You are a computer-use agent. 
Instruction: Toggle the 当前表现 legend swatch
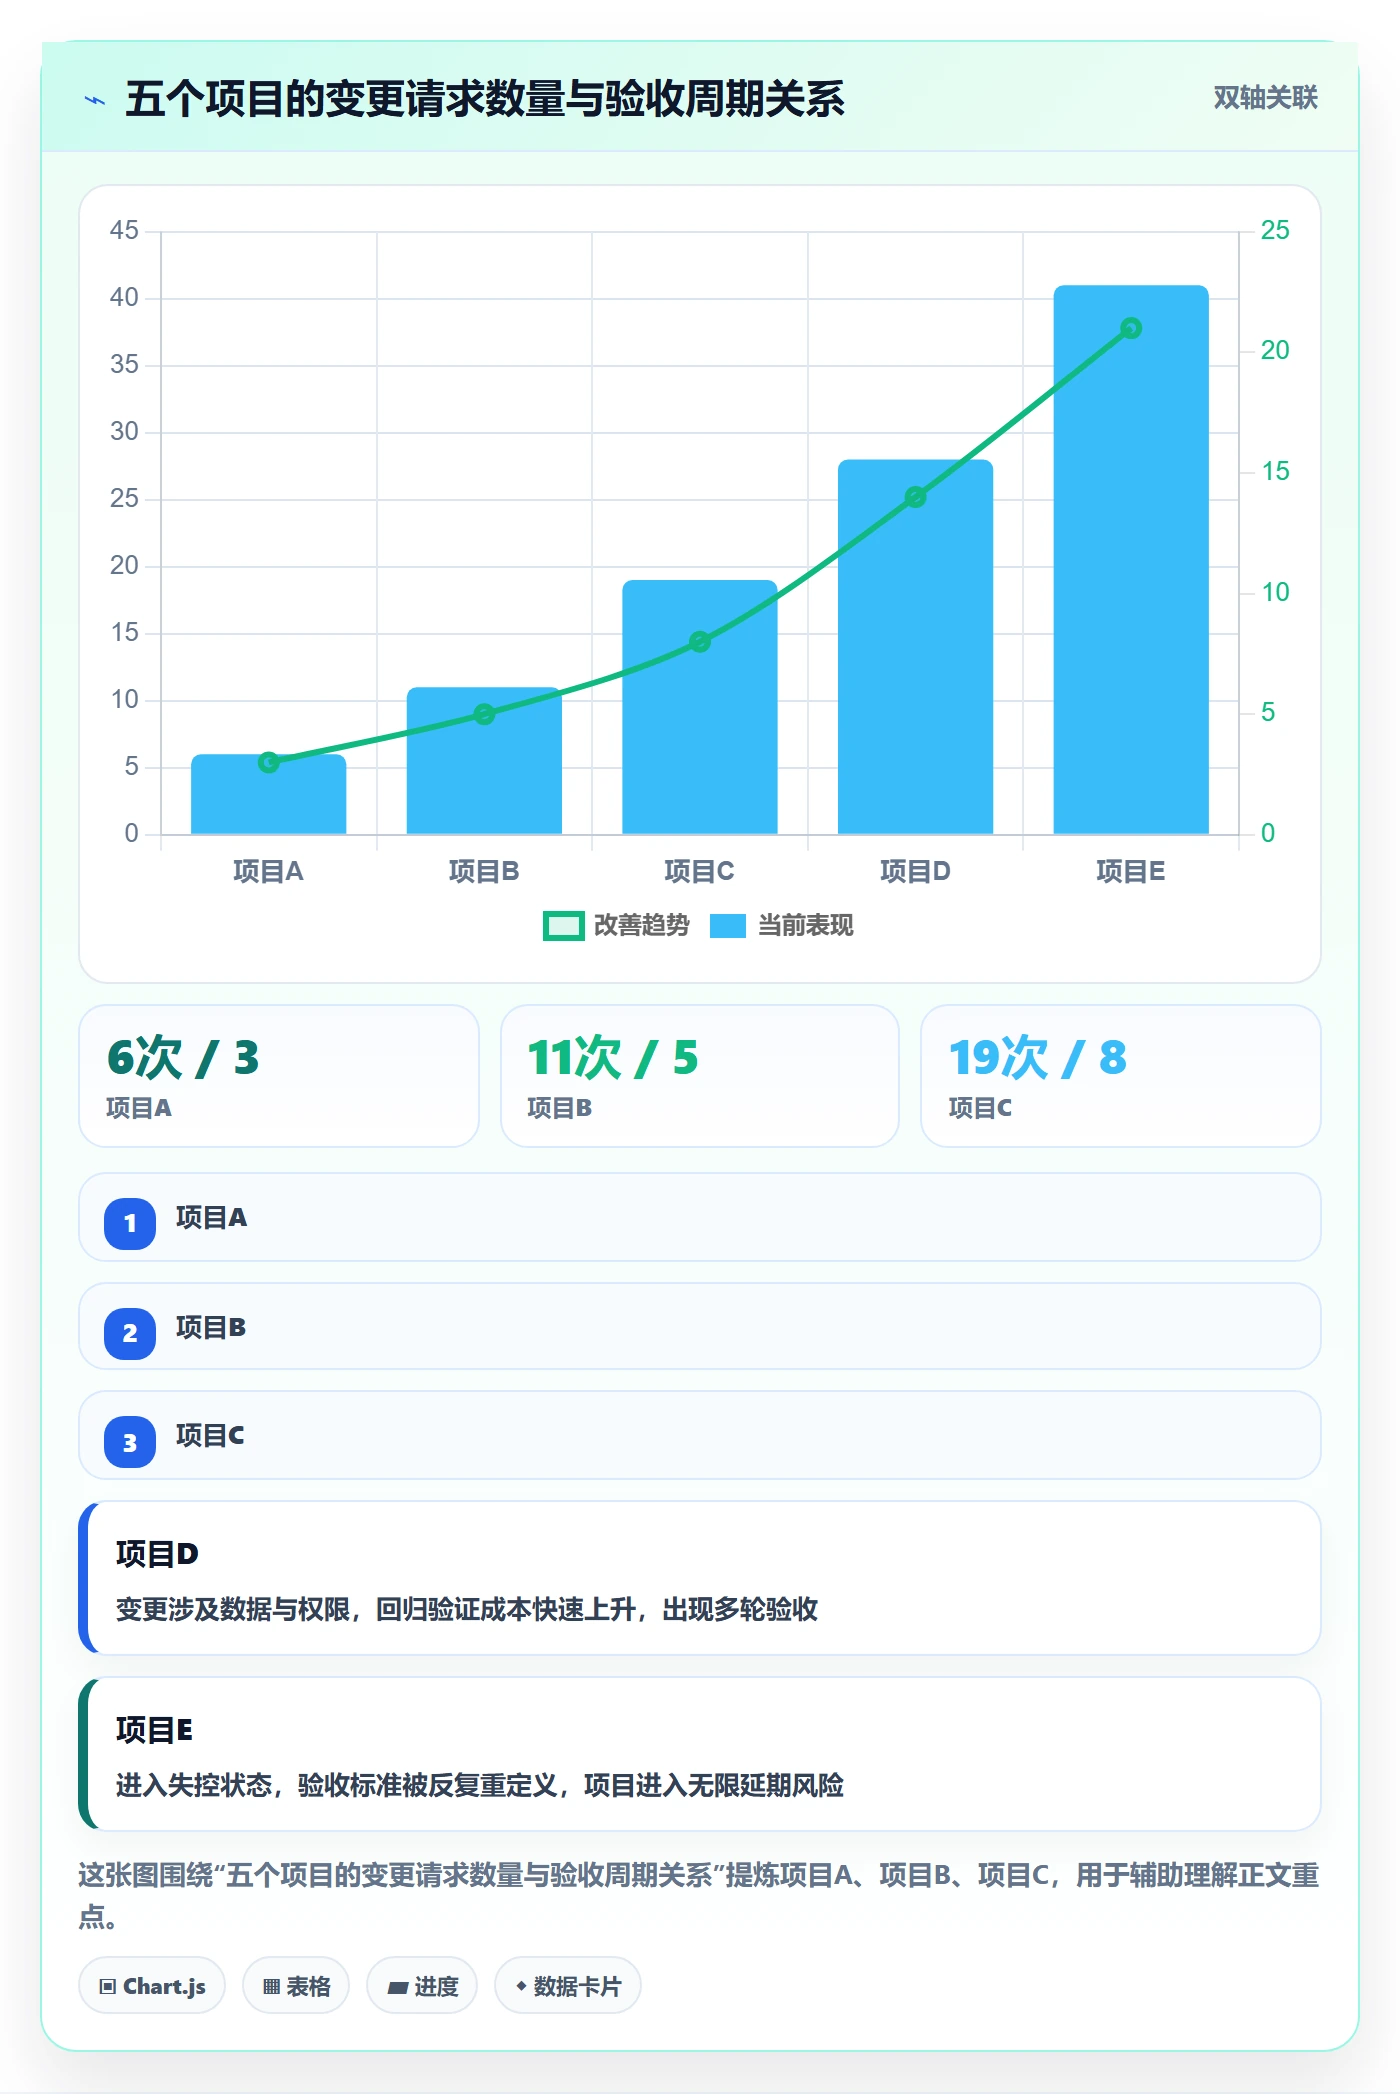tap(728, 926)
